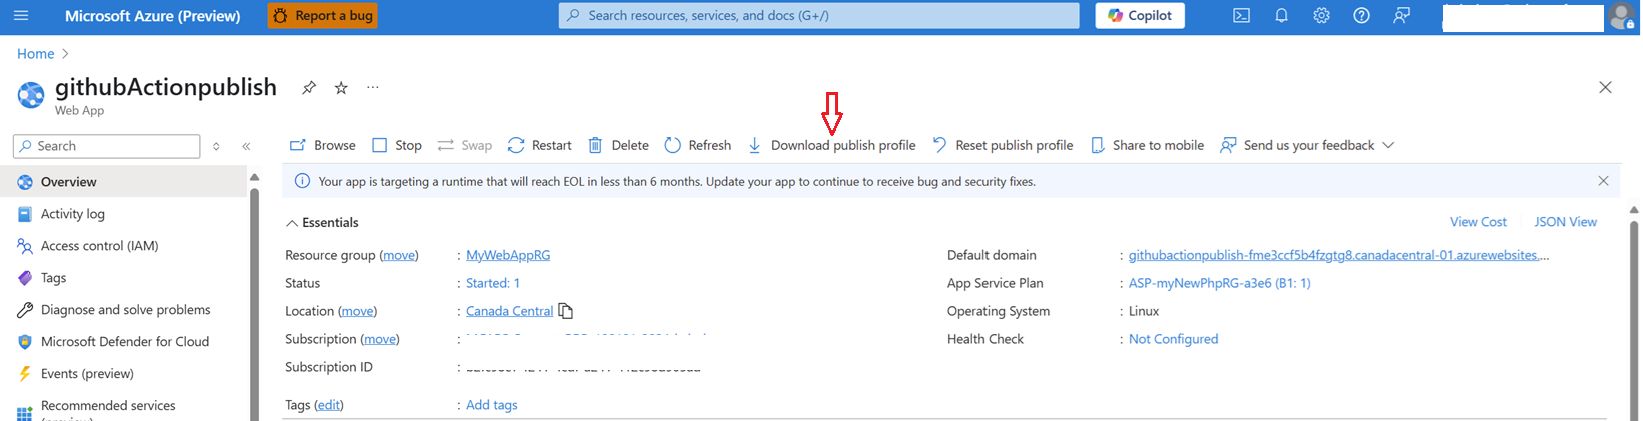Open portal settings gear icon
The width and height of the screenshot is (1643, 421).
click(x=1321, y=16)
